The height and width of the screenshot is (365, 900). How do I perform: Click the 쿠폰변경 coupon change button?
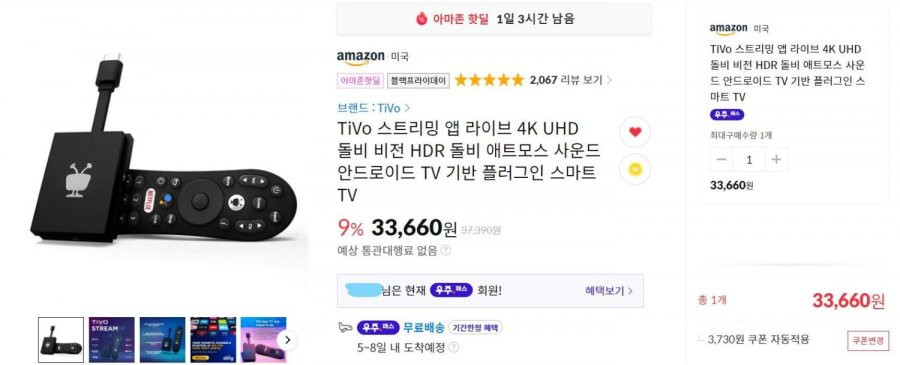coord(867,340)
